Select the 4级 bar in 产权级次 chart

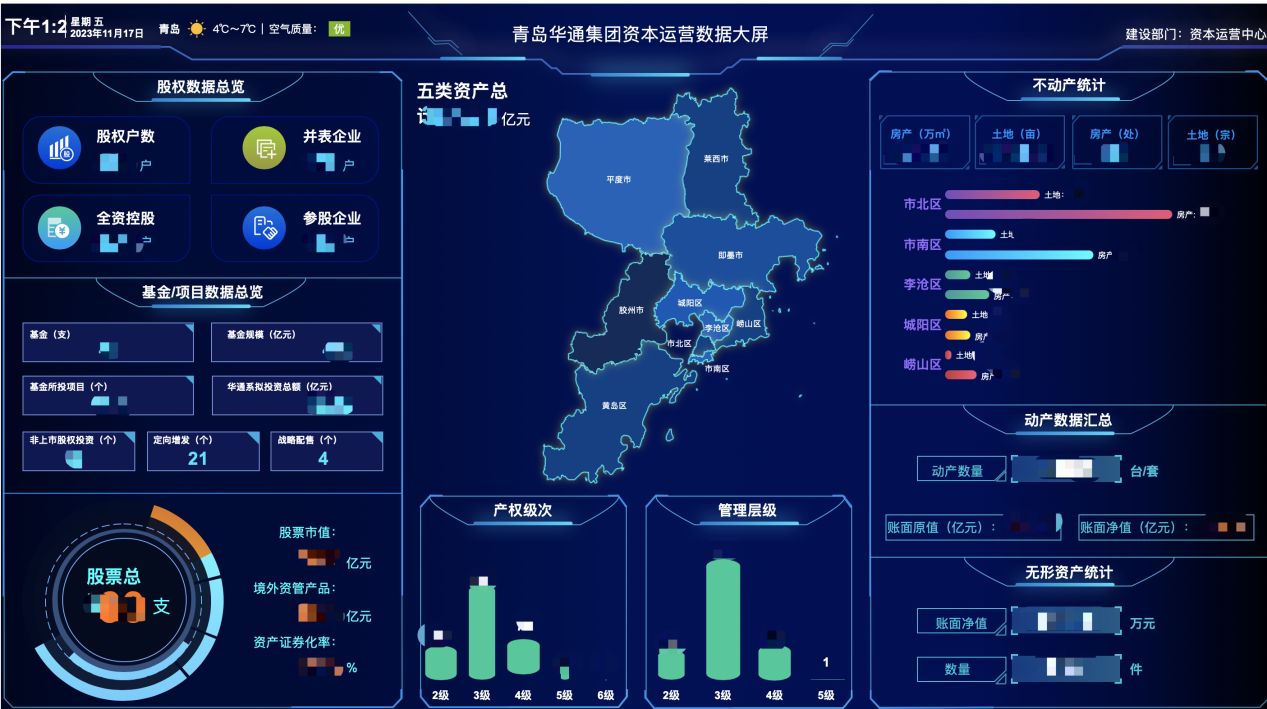(x=523, y=657)
